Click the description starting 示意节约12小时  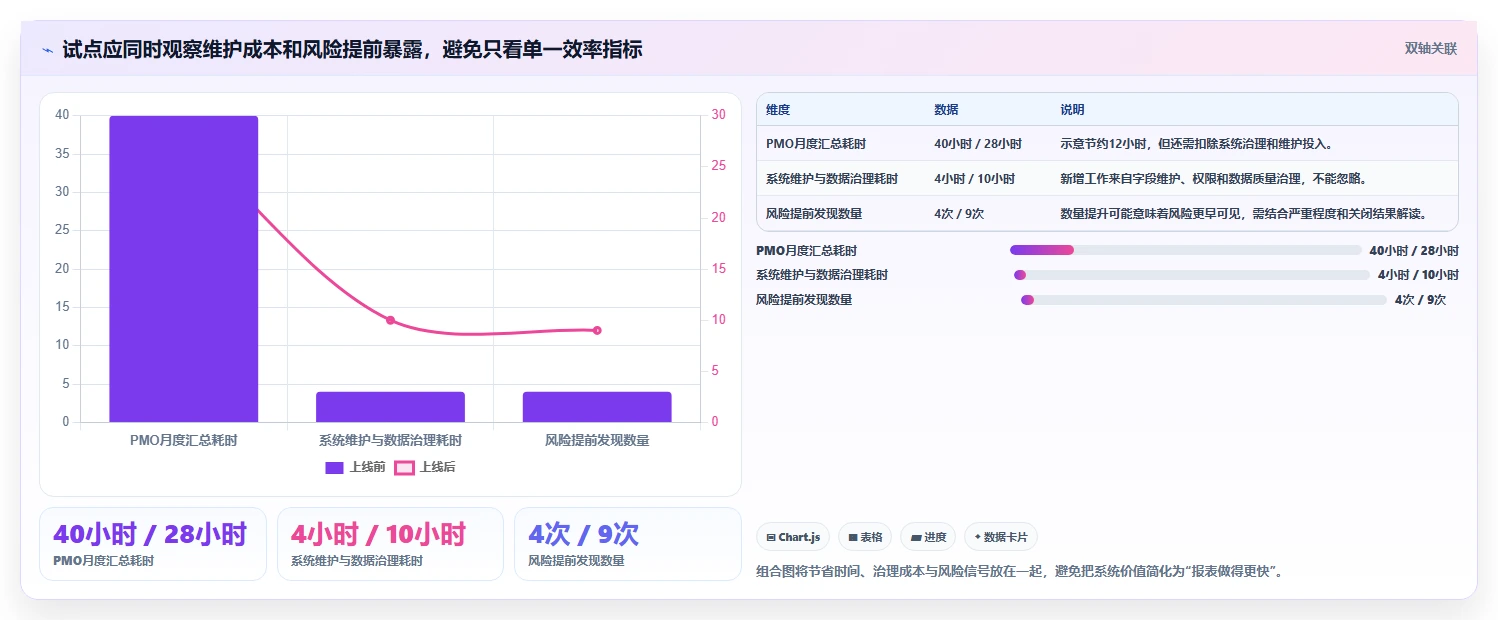click(1196, 144)
